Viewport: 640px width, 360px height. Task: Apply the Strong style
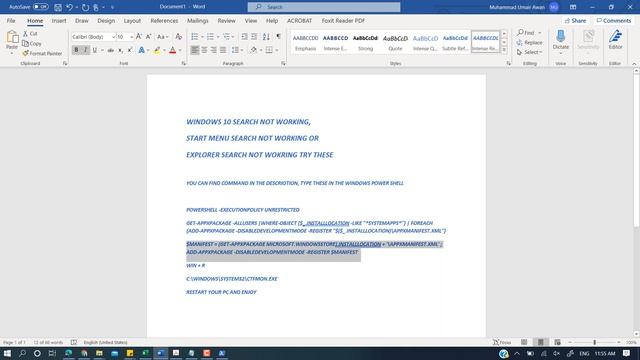pyautogui.click(x=365, y=42)
